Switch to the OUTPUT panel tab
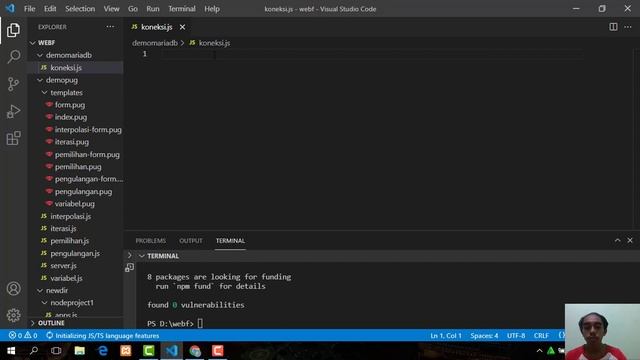The height and width of the screenshot is (360, 640). click(x=191, y=241)
